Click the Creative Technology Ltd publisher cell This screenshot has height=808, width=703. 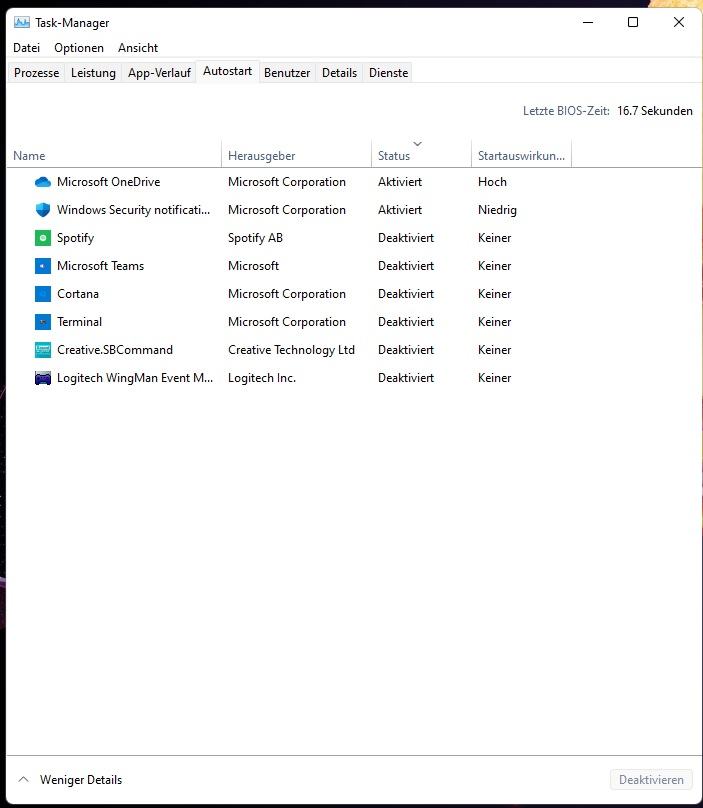pos(291,350)
